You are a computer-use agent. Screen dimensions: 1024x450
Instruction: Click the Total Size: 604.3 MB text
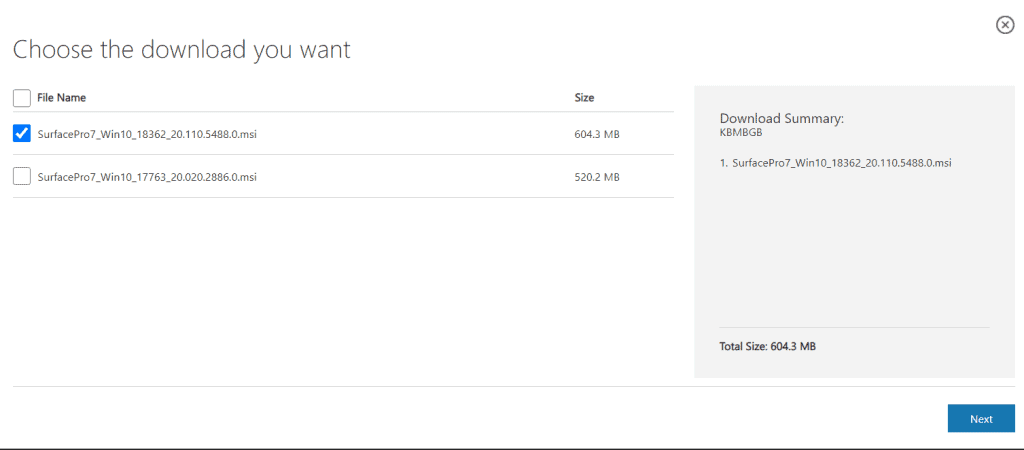767,346
